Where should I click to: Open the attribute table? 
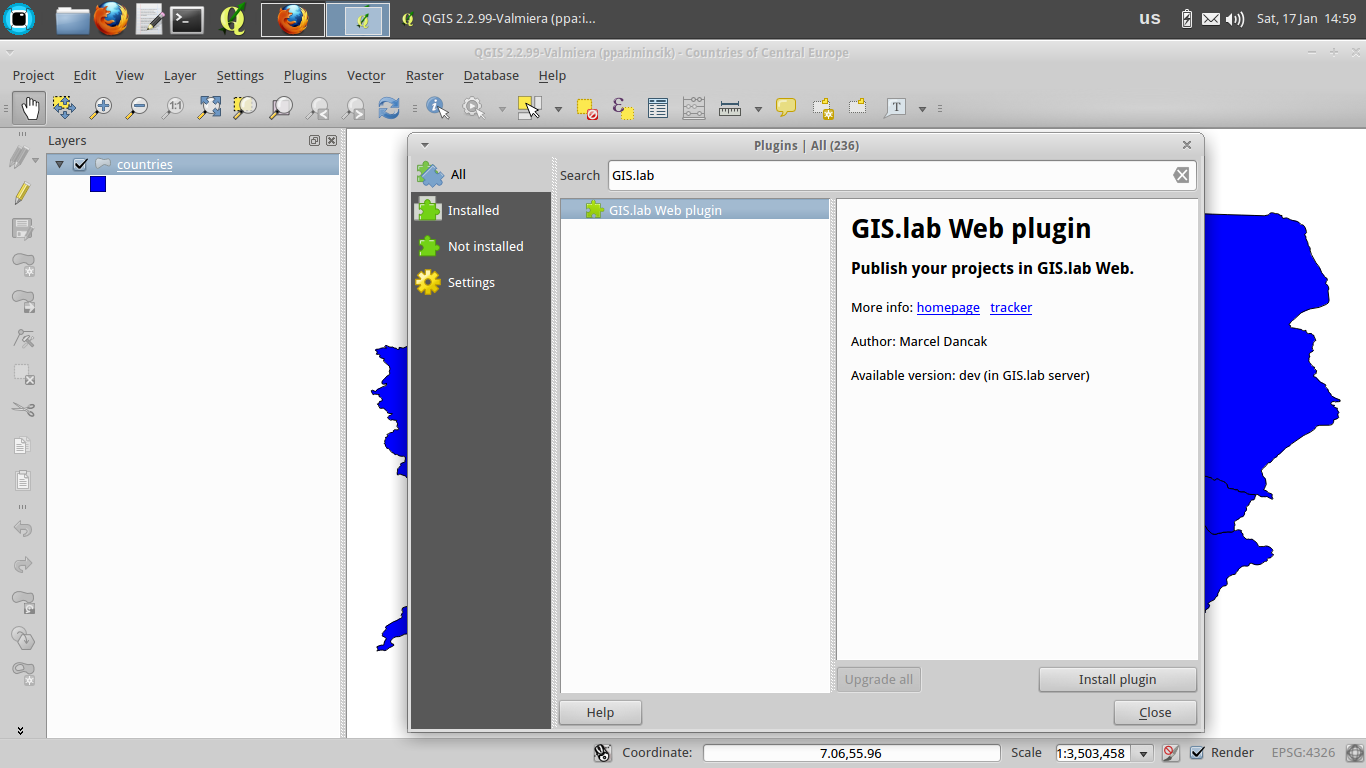[x=657, y=108]
